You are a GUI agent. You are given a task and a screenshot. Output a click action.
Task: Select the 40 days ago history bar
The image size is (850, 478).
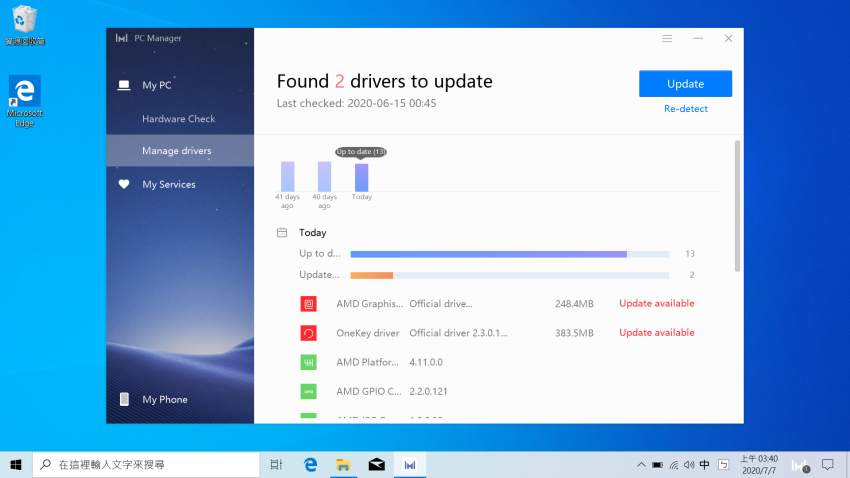324,176
